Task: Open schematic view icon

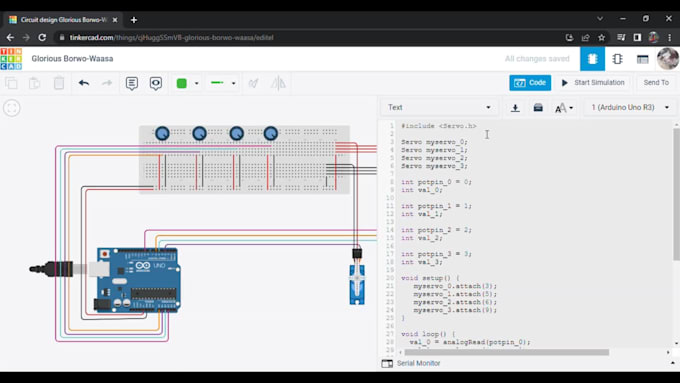Action: [618, 59]
